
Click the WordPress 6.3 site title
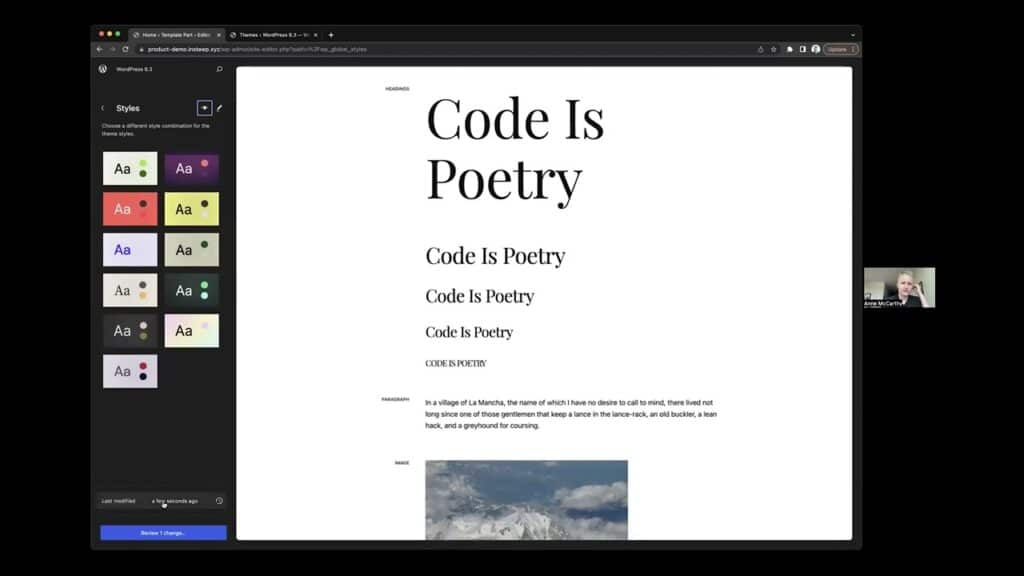click(134, 69)
